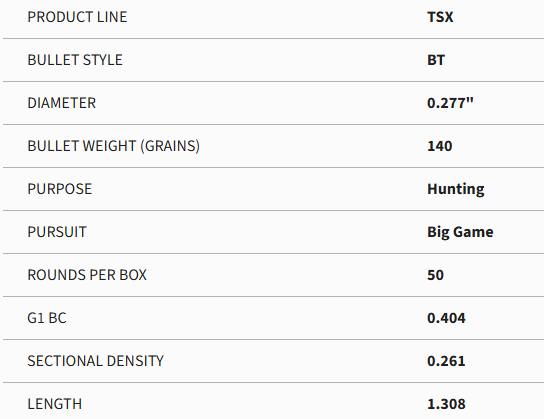The image size is (544, 419).
Task: Click the BULLET STYLE label
Action: [75, 60]
